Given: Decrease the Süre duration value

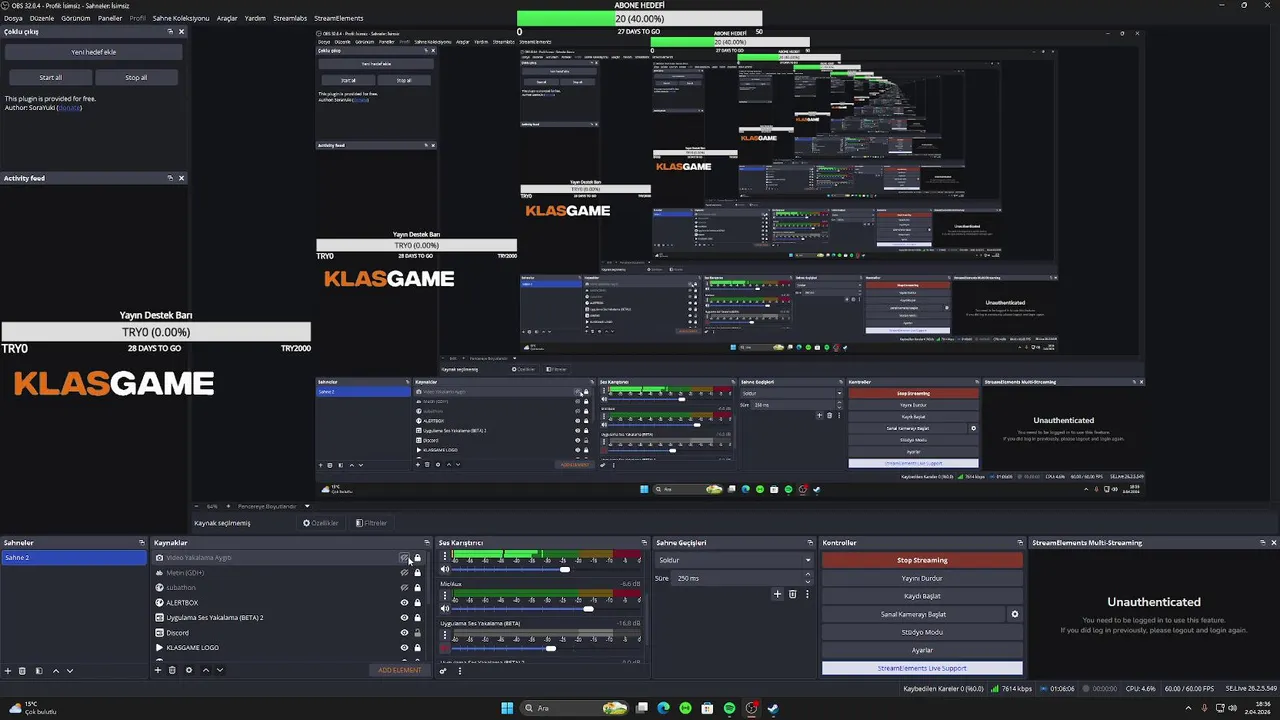Looking at the screenshot, I should 808,581.
